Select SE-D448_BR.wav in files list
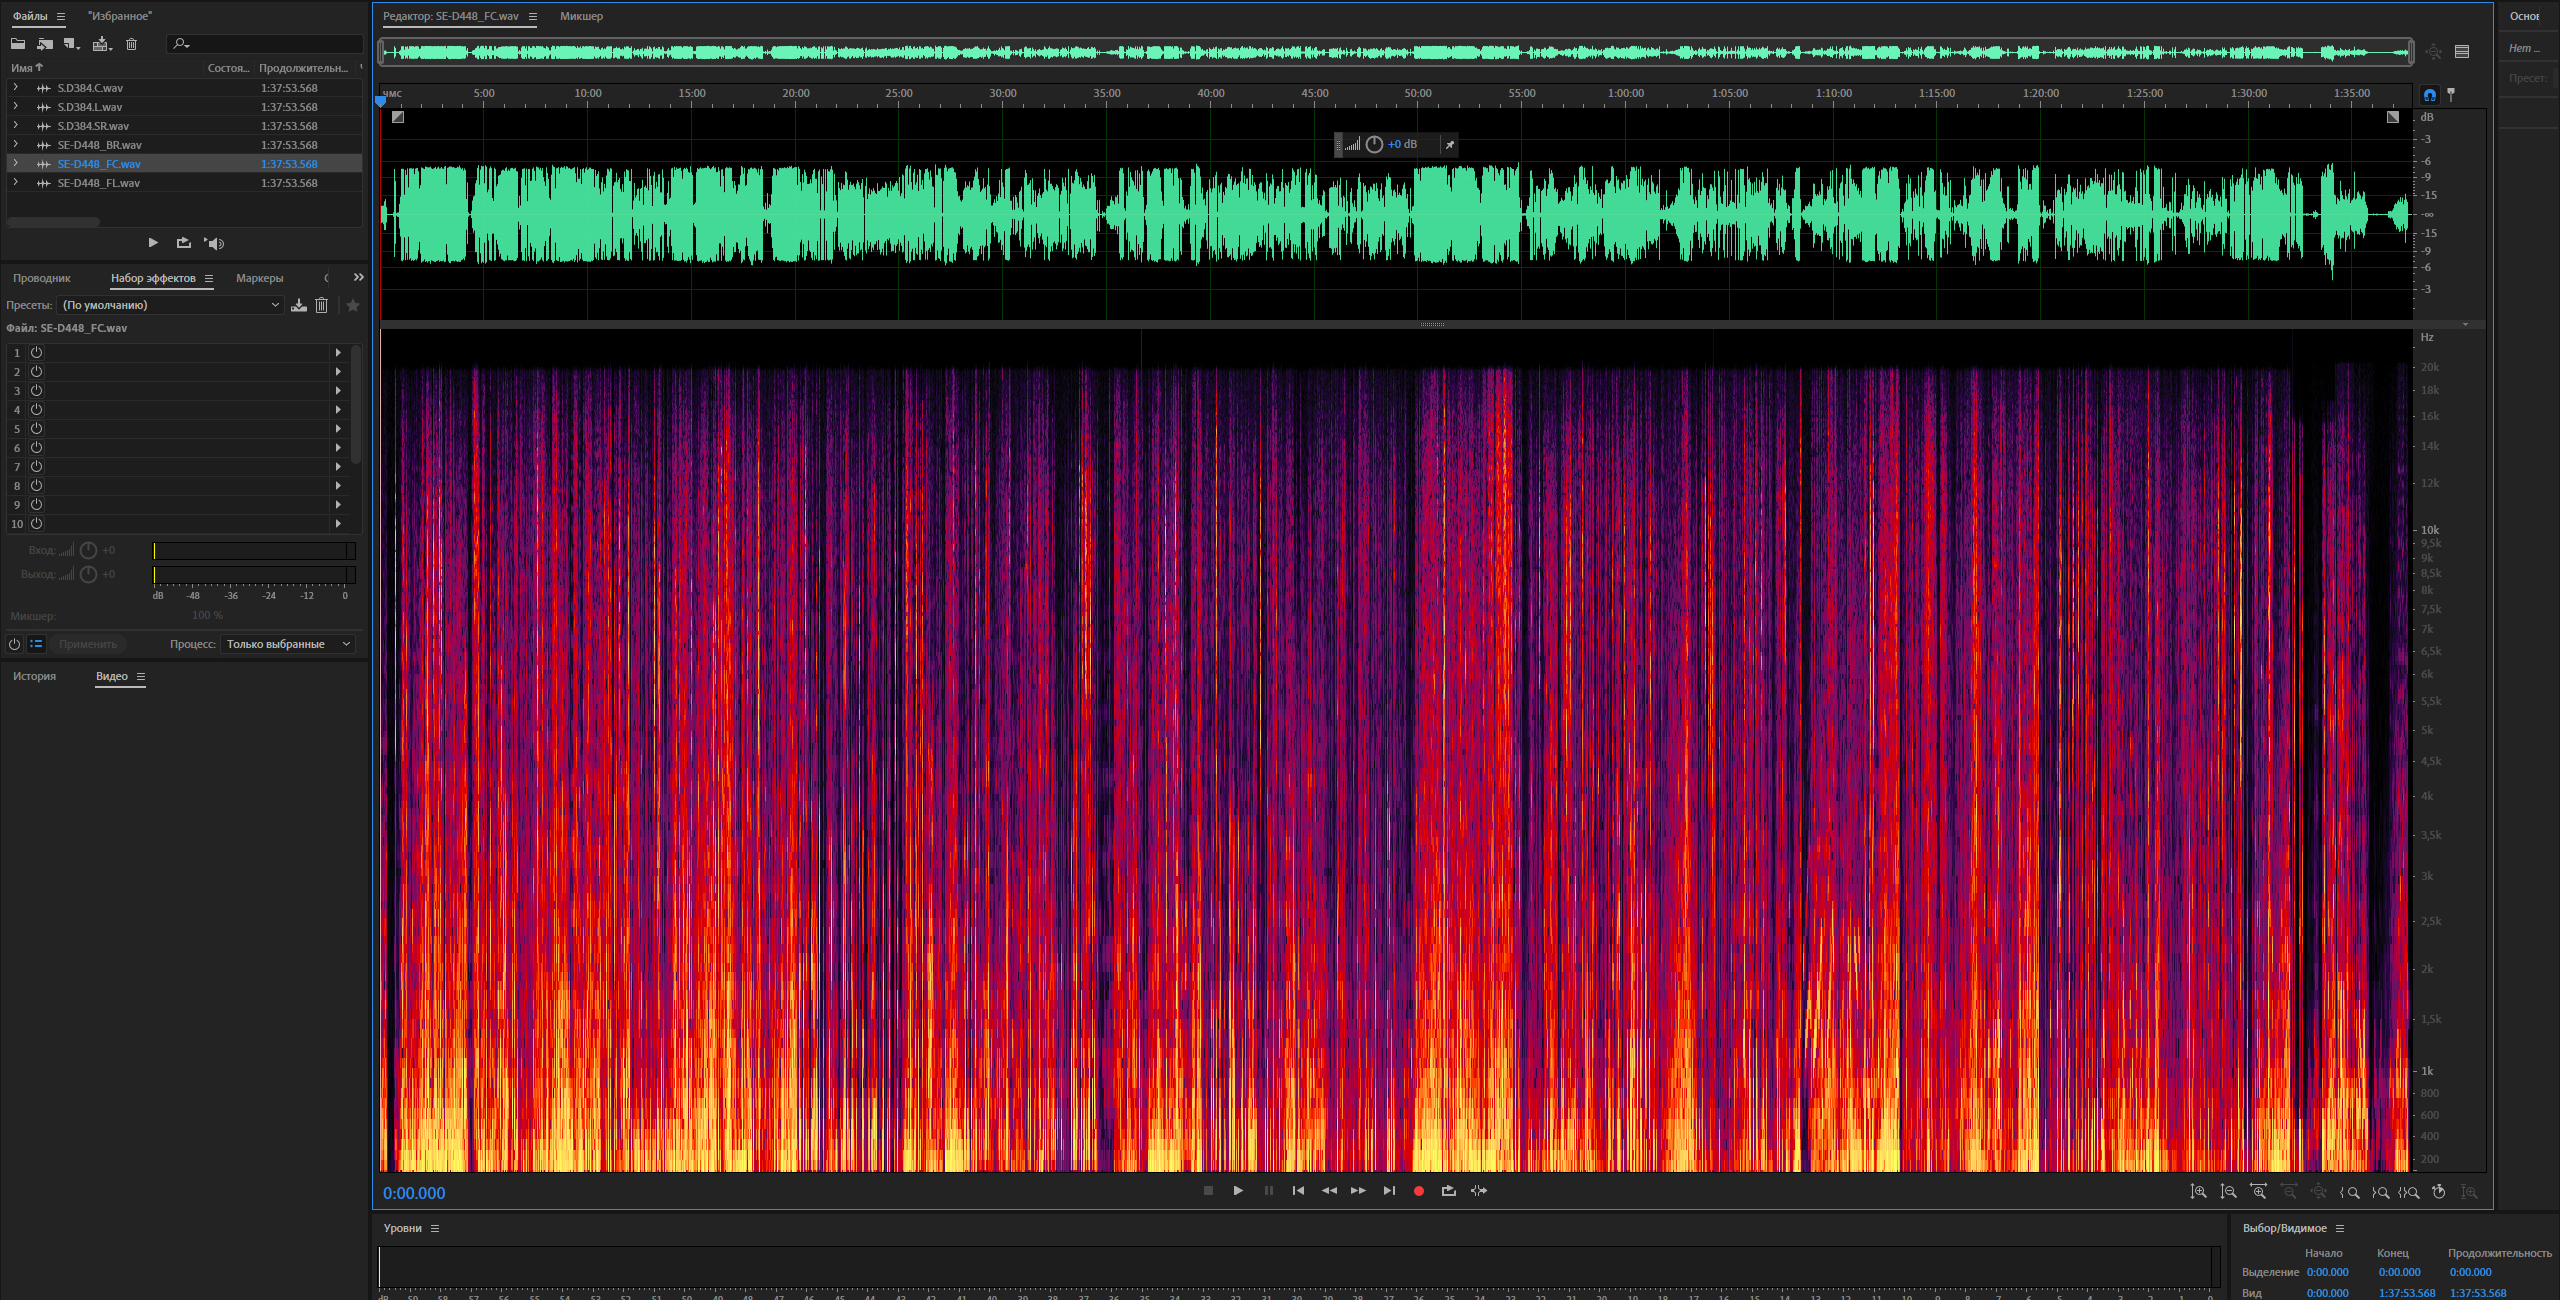The height and width of the screenshot is (1300, 2560). (99, 145)
